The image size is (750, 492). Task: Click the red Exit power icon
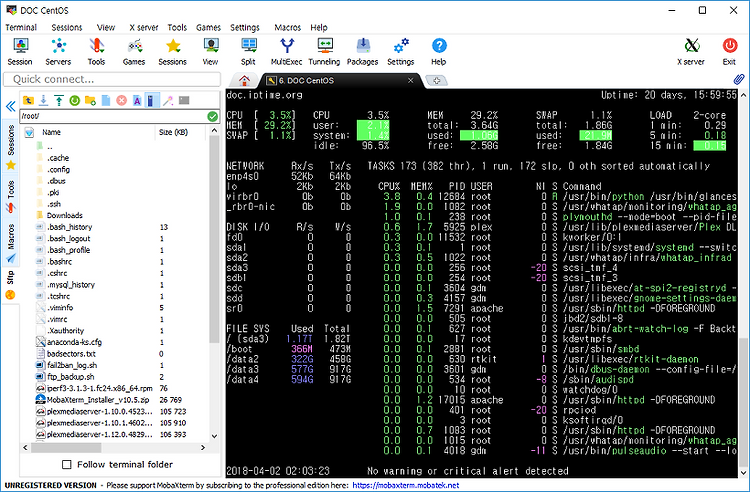coord(729,52)
